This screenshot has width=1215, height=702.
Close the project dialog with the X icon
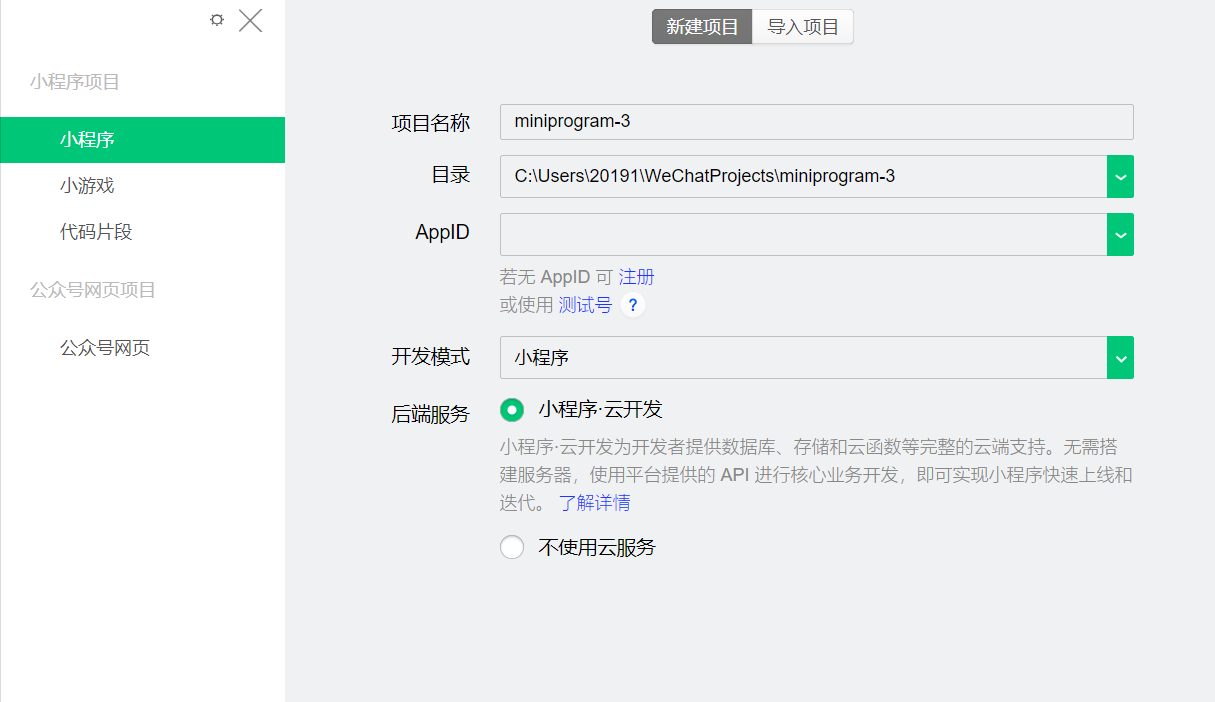250,20
